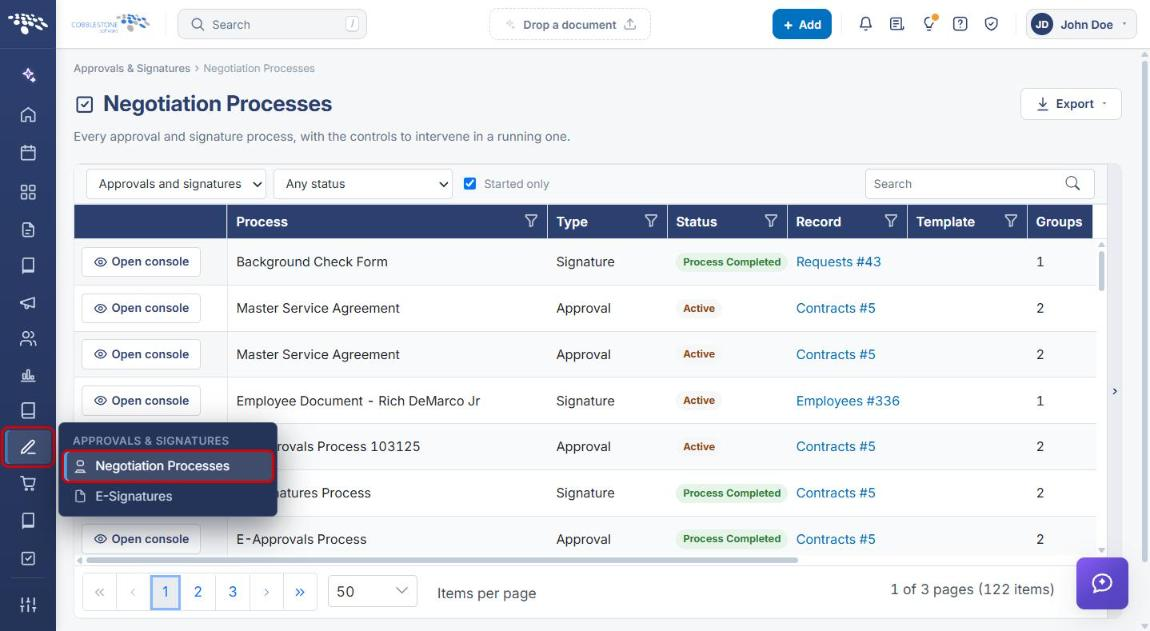The width and height of the screenshot is (1150, 631).
Task: Go to Home from the sidebar
Action: [28, 114]
